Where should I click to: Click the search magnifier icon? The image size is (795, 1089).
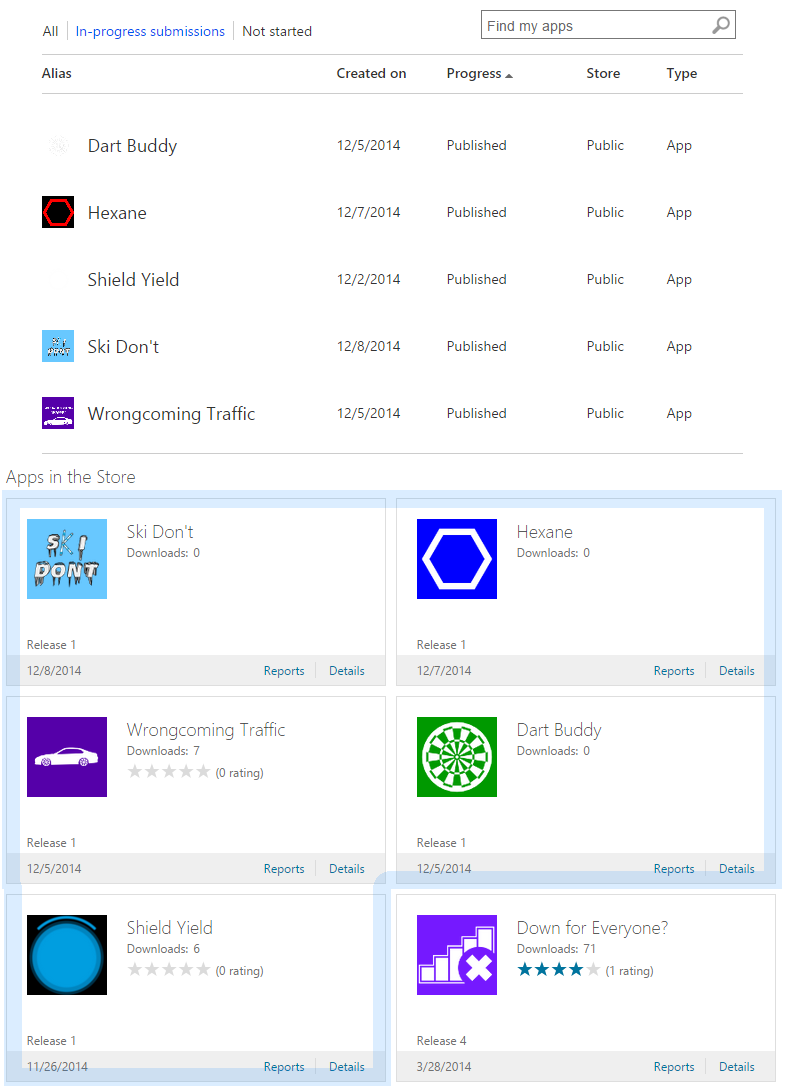point(721,26)
